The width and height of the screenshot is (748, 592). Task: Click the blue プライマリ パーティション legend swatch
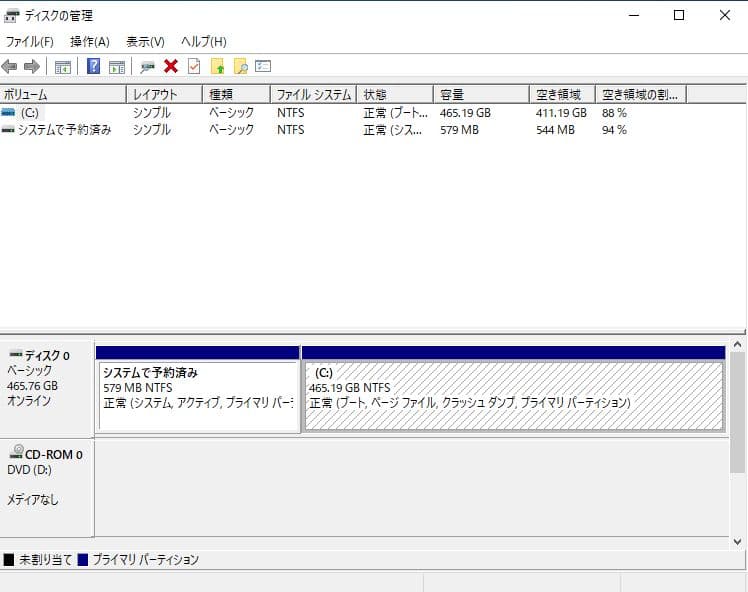(83, 560)
